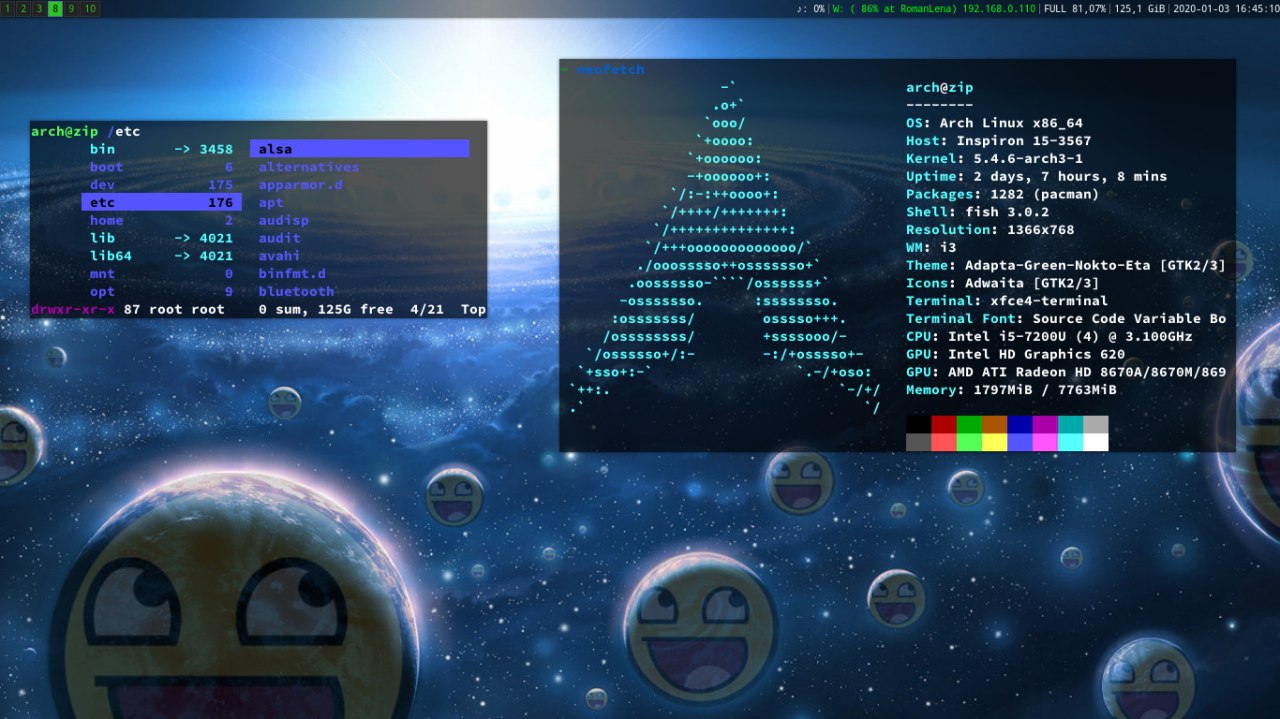Image resolution: width=1280 pixels, height=719 pixels.
Task: Click the 'Resolution: 1366x768' line
Action: point(990,229)
